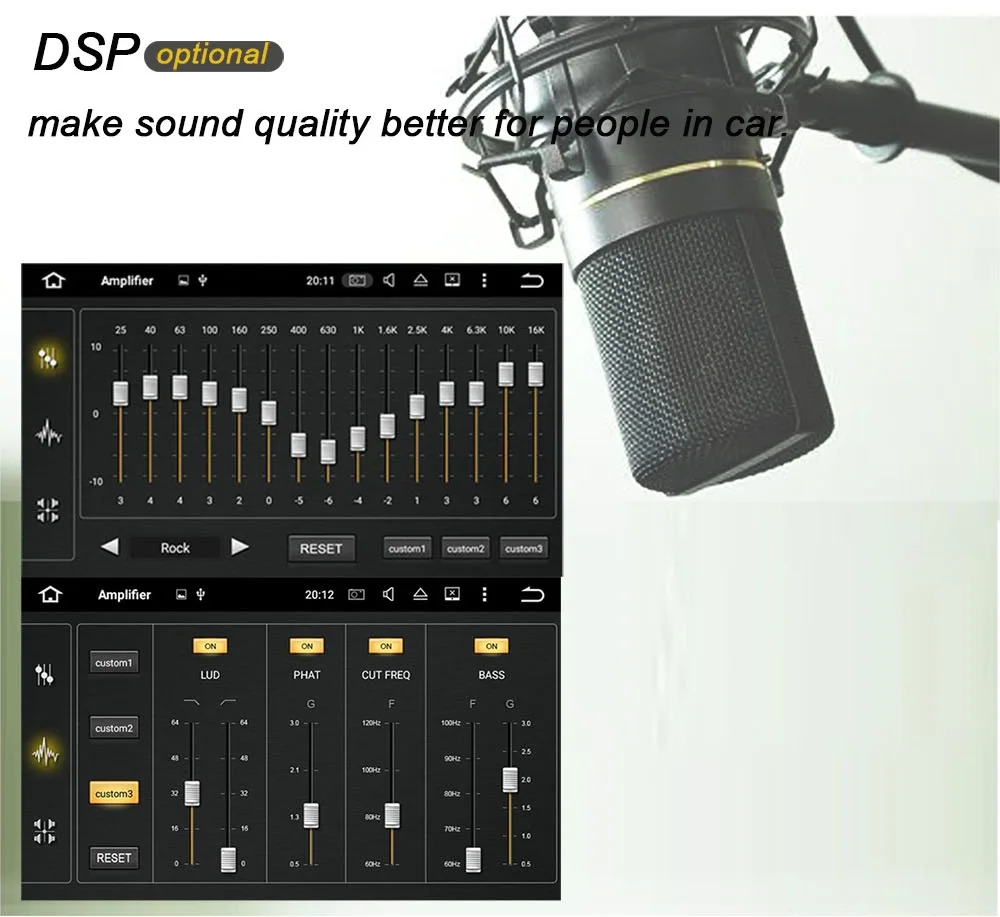Tap the eject icon in the lower status bar
The width and height of the screenshot is (1000, 917).
(x=420, y=594)
